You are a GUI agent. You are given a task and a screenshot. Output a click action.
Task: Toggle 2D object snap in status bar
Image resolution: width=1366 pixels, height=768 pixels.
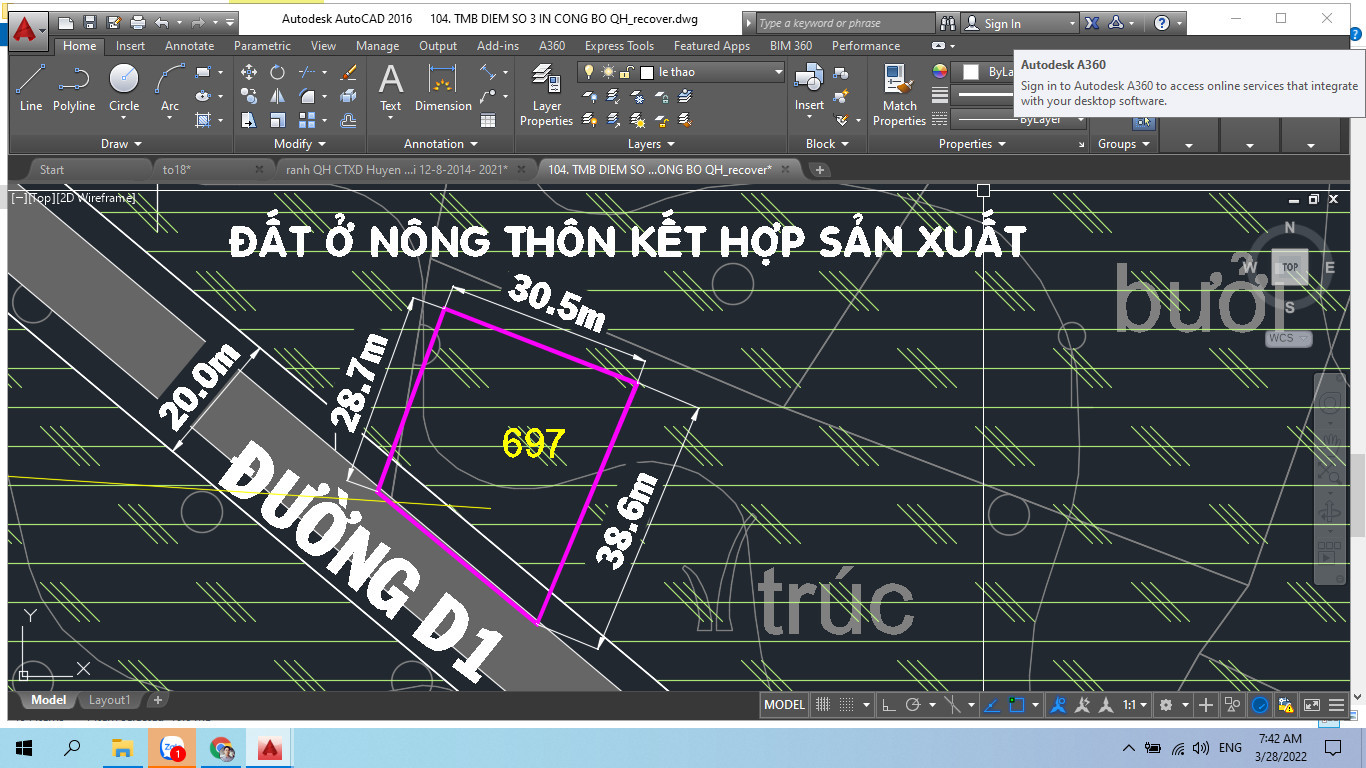point(1017,705)
